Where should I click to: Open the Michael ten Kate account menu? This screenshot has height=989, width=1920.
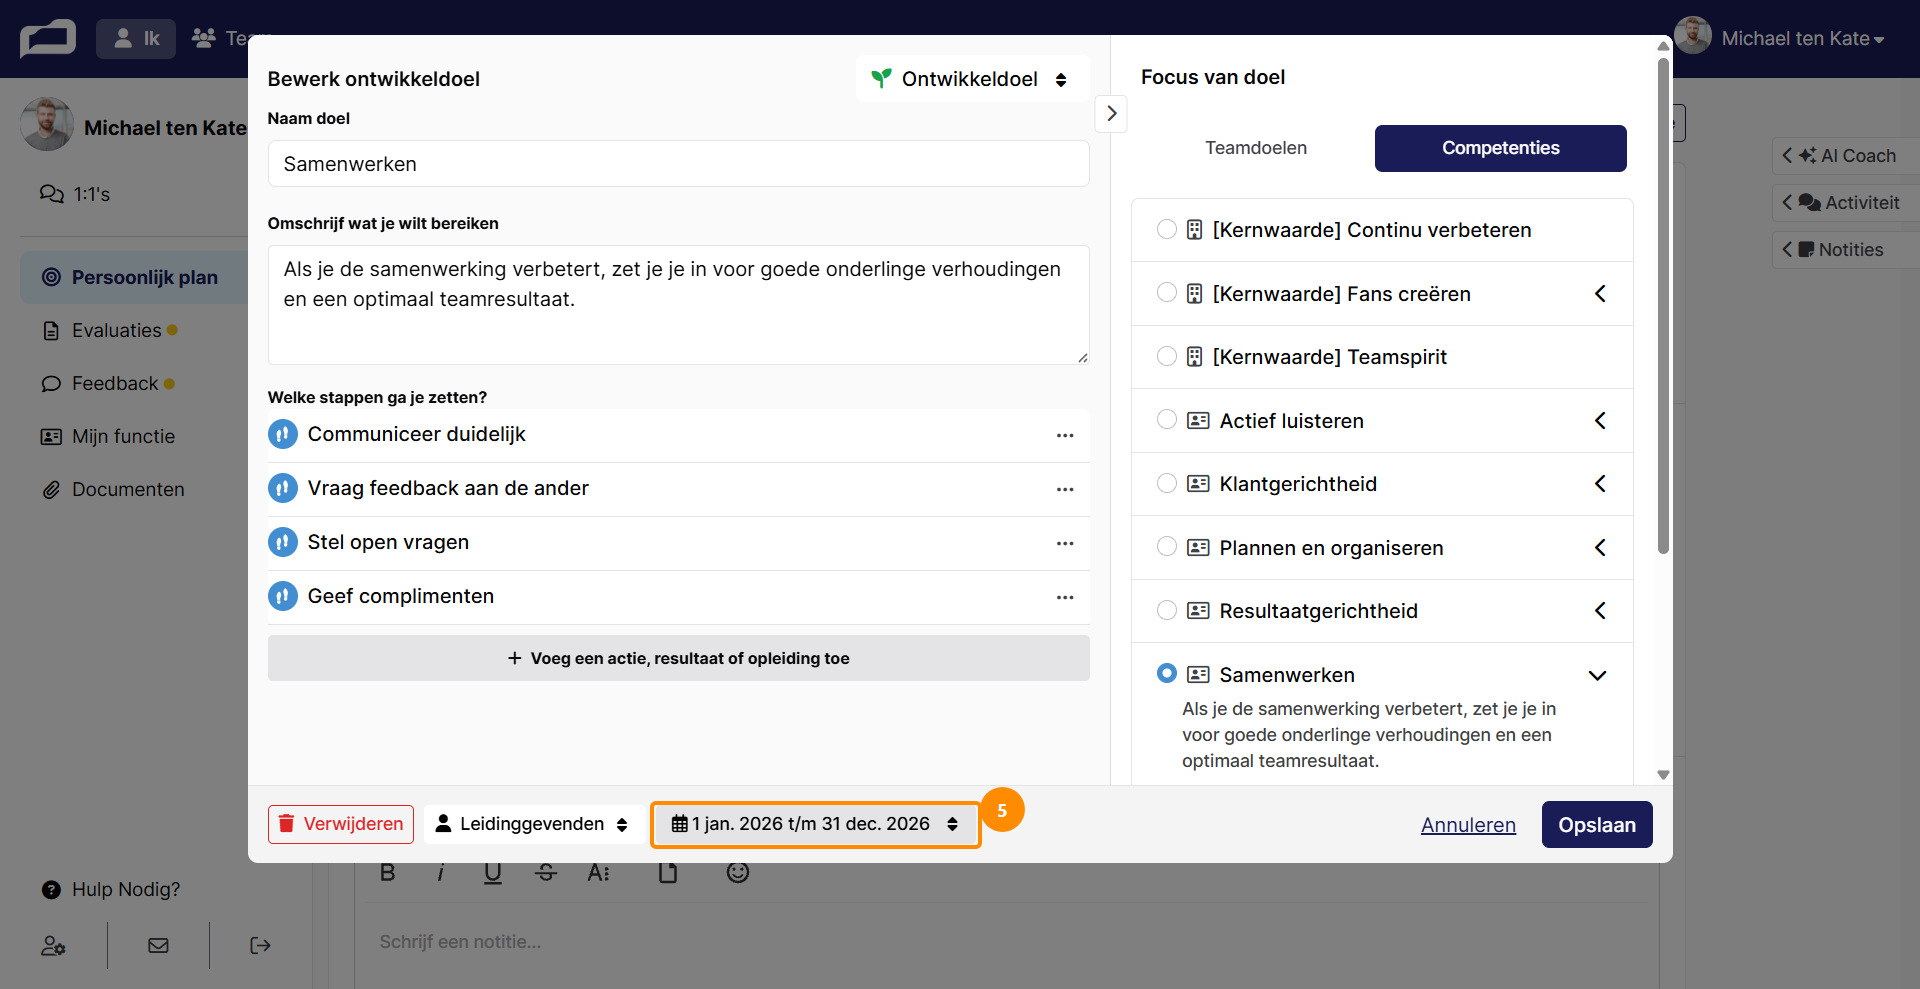click(x=1781, y=38)
